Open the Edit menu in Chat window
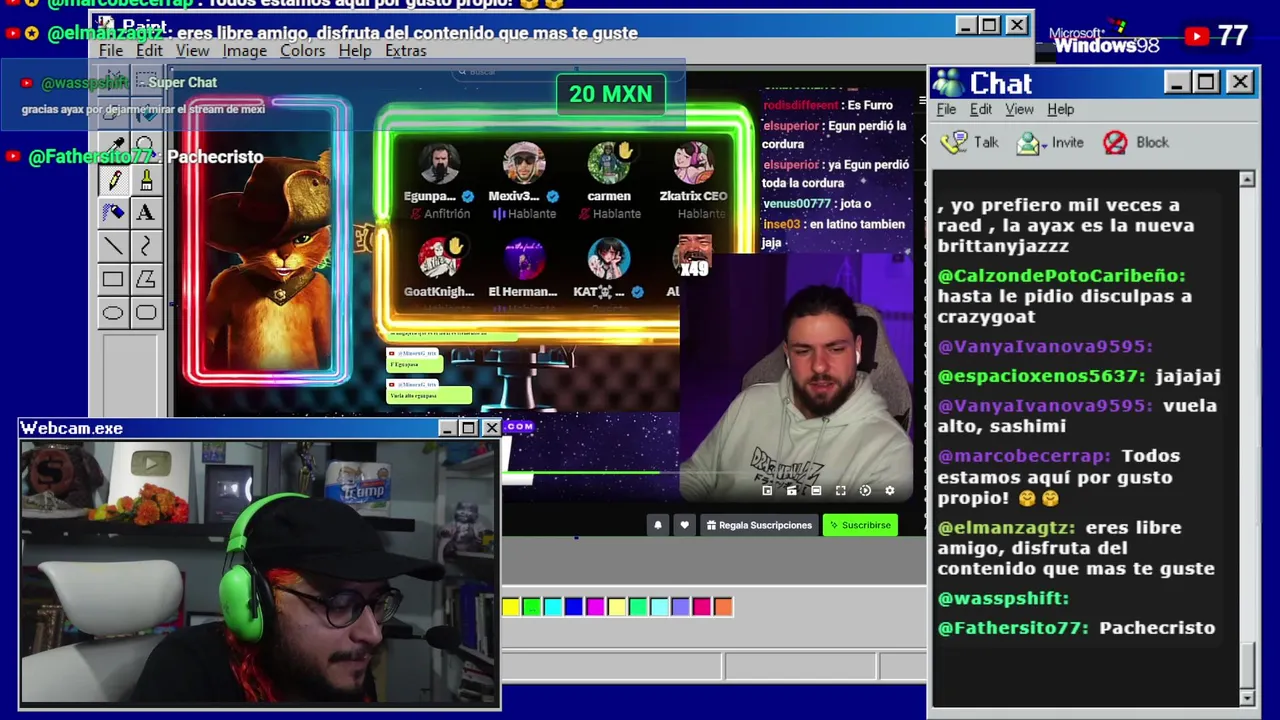The image size is (1280, 720). pos(981,110)
